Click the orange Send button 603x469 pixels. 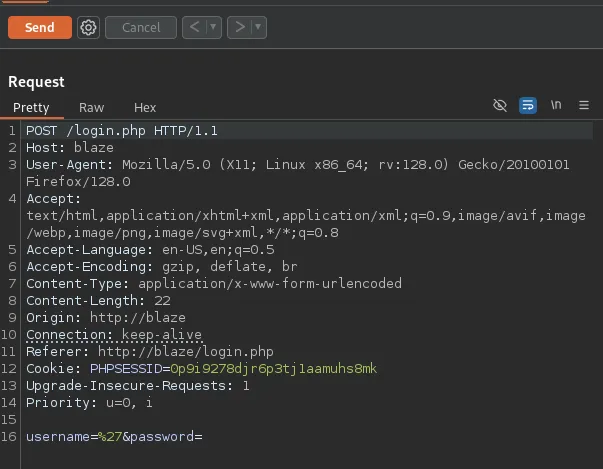click(39, 28)
